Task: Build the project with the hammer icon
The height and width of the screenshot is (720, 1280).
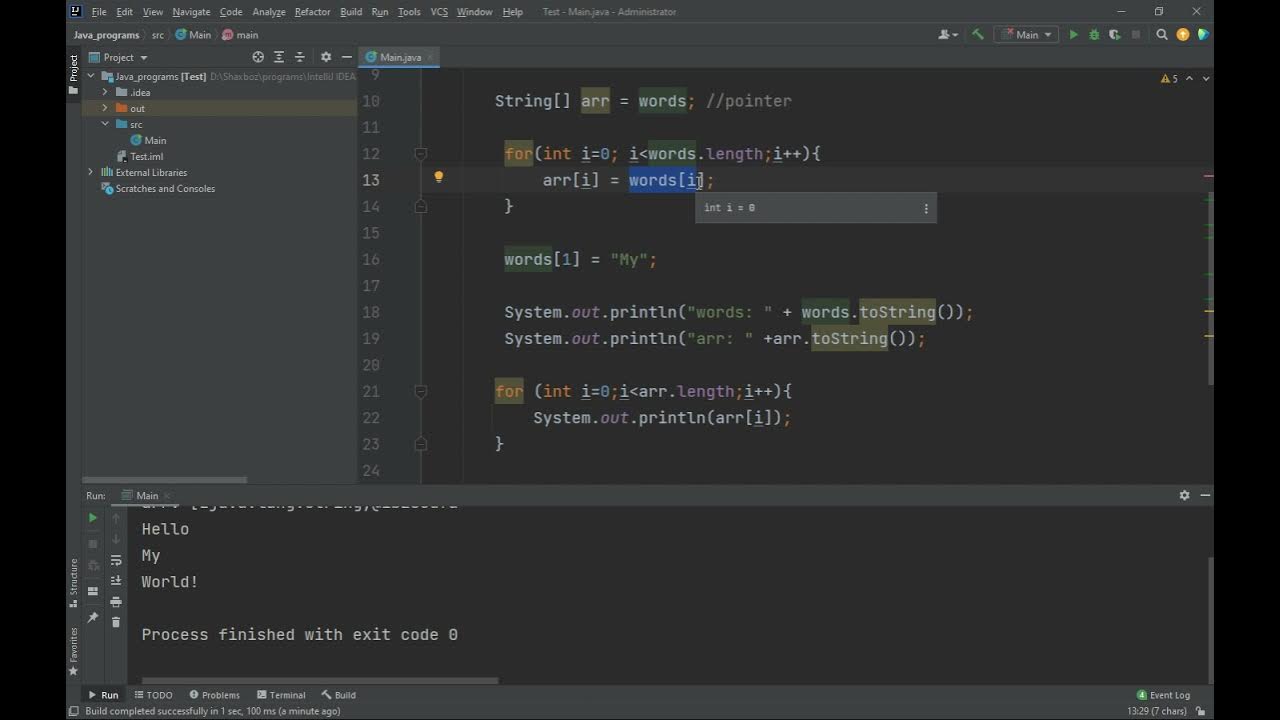Action: [977, 34]
